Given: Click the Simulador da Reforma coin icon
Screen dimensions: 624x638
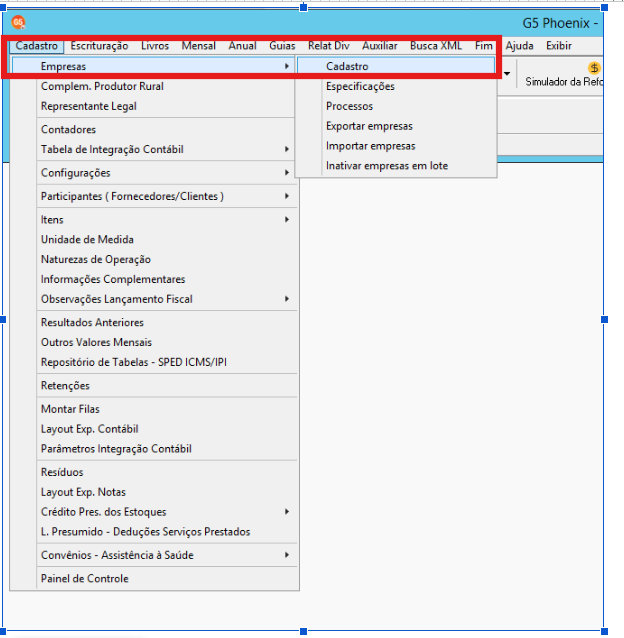Looking at the screenshot, I should click(594, 68).
